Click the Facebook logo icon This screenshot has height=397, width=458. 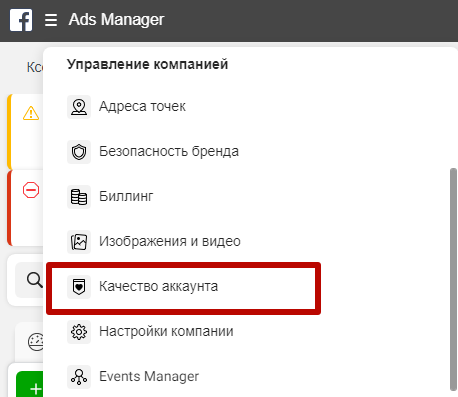tap(21, 20)
